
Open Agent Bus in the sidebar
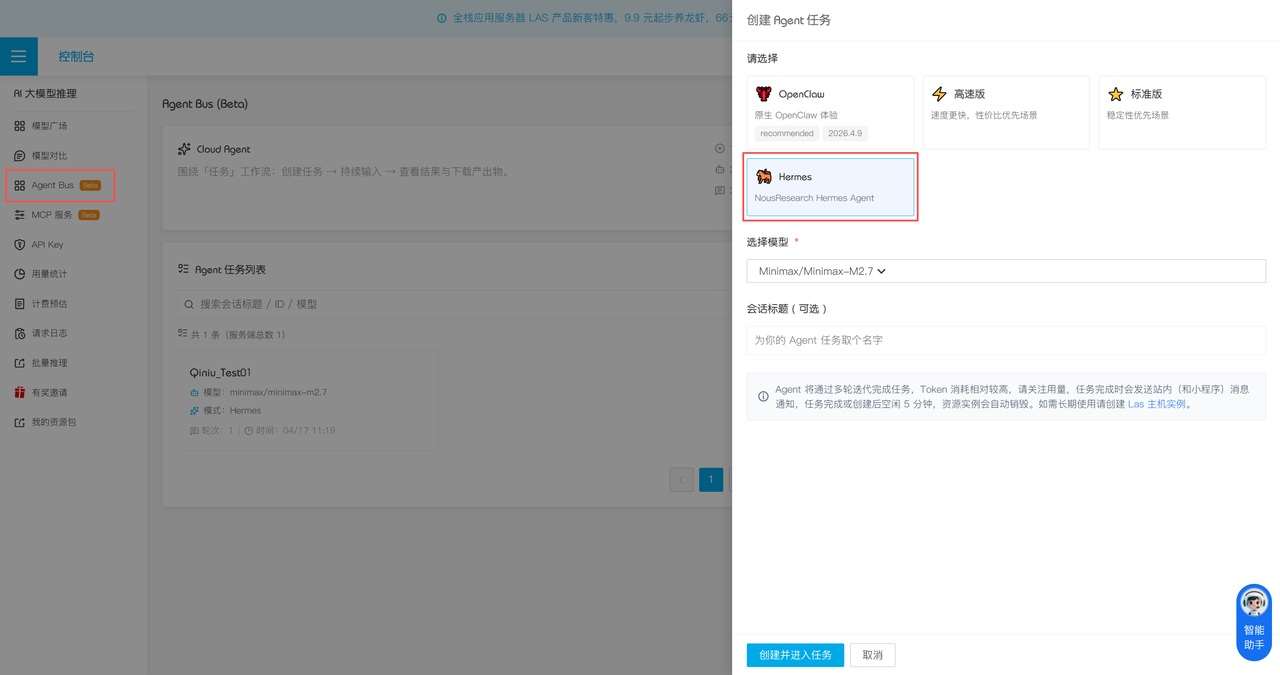pos(60,185)
